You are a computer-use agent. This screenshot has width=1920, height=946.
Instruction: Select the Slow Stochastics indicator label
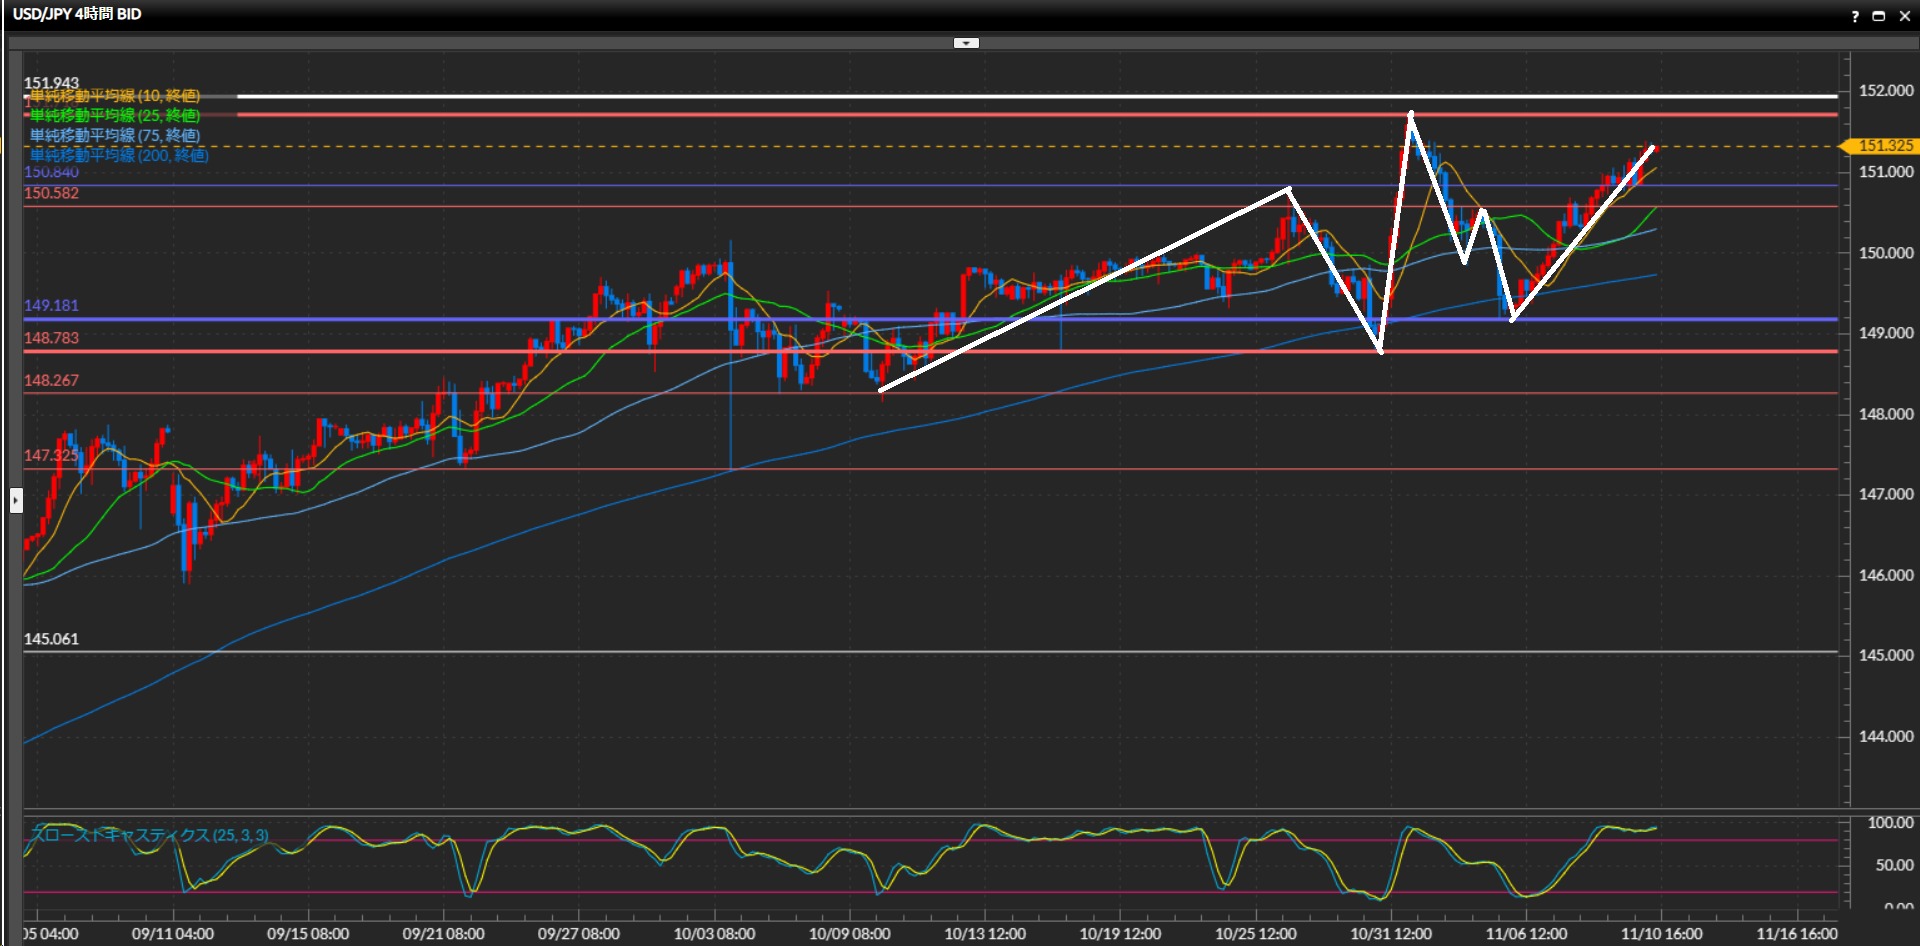[150, 835]
